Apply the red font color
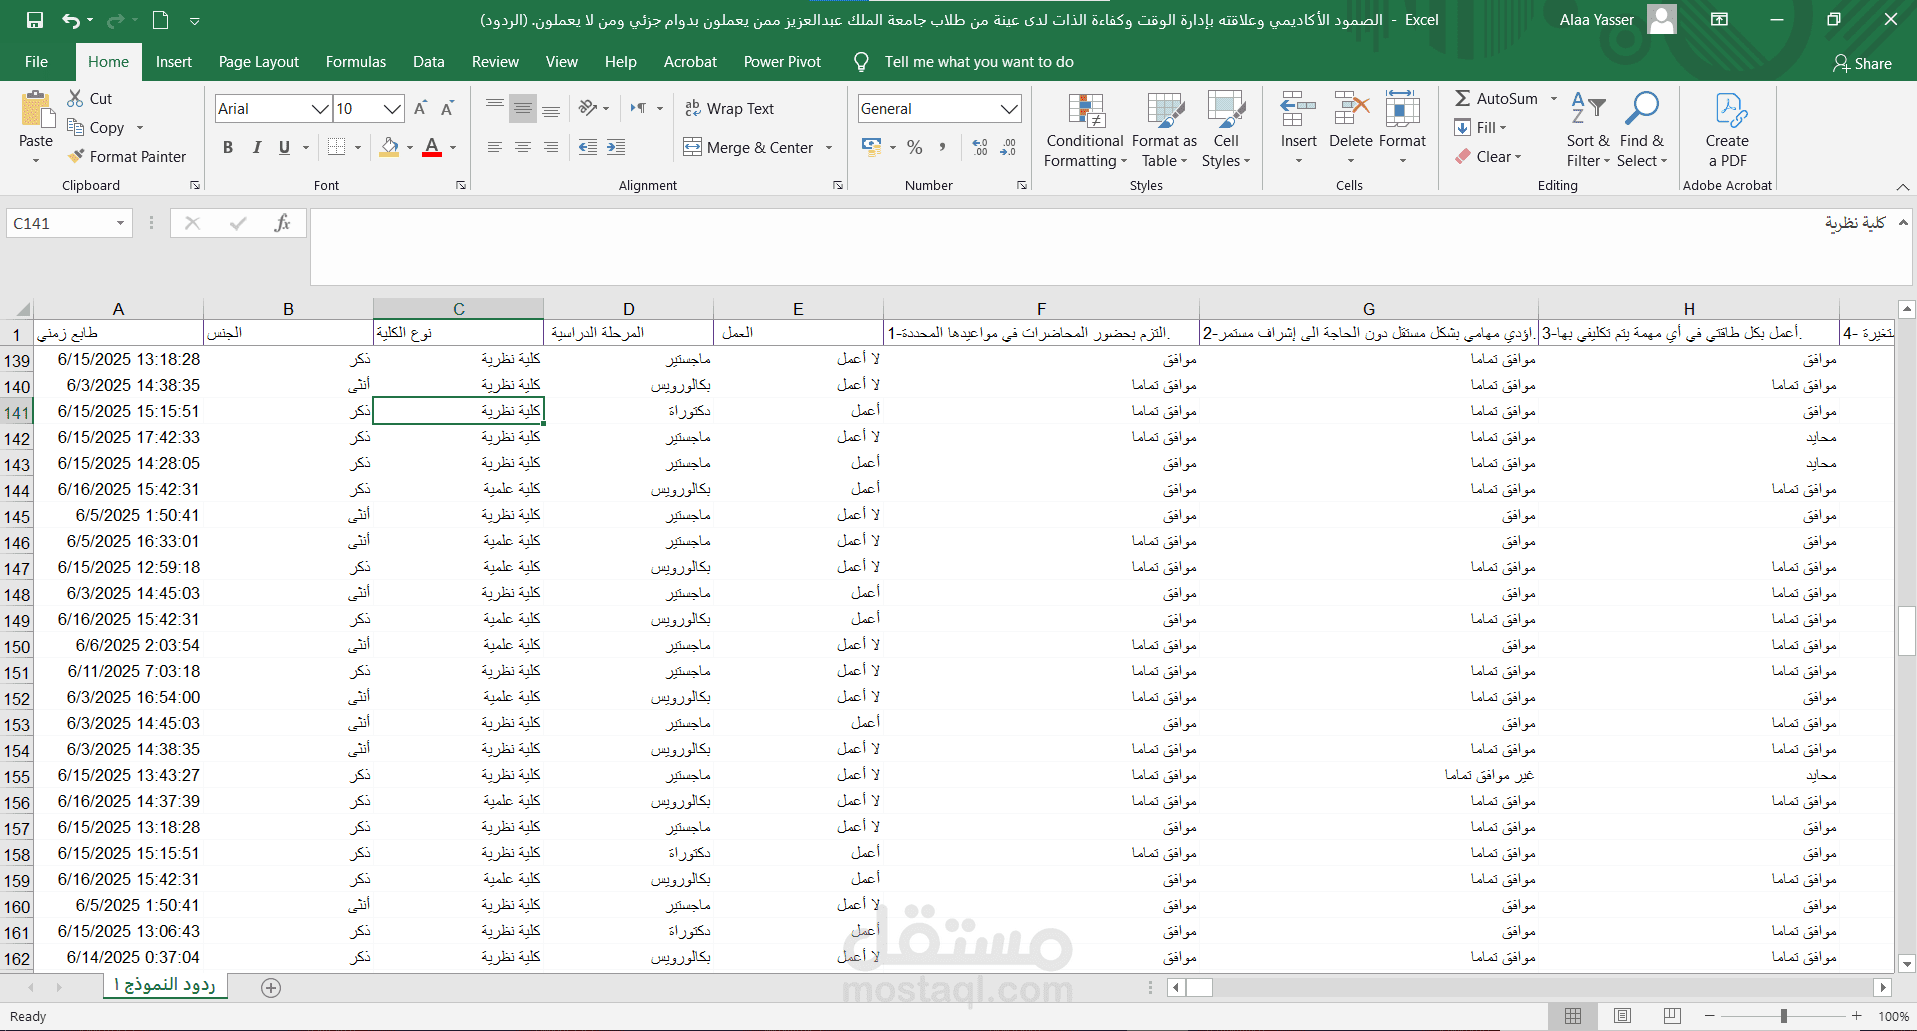This screenshot has height=1031, width=1917. point(432,148)
